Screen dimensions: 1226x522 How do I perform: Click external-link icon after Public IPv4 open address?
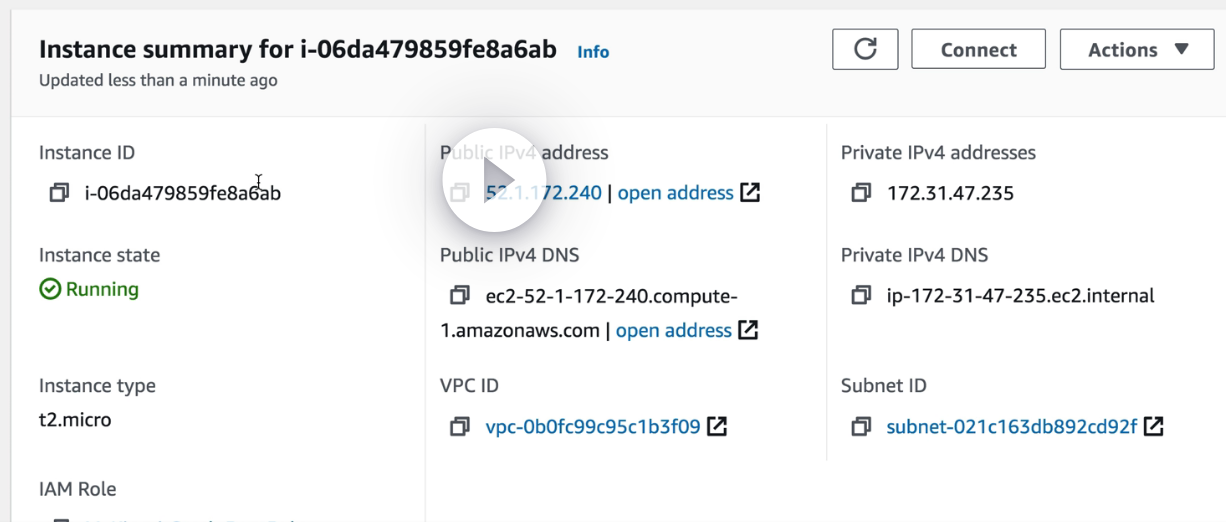(750, 193)
